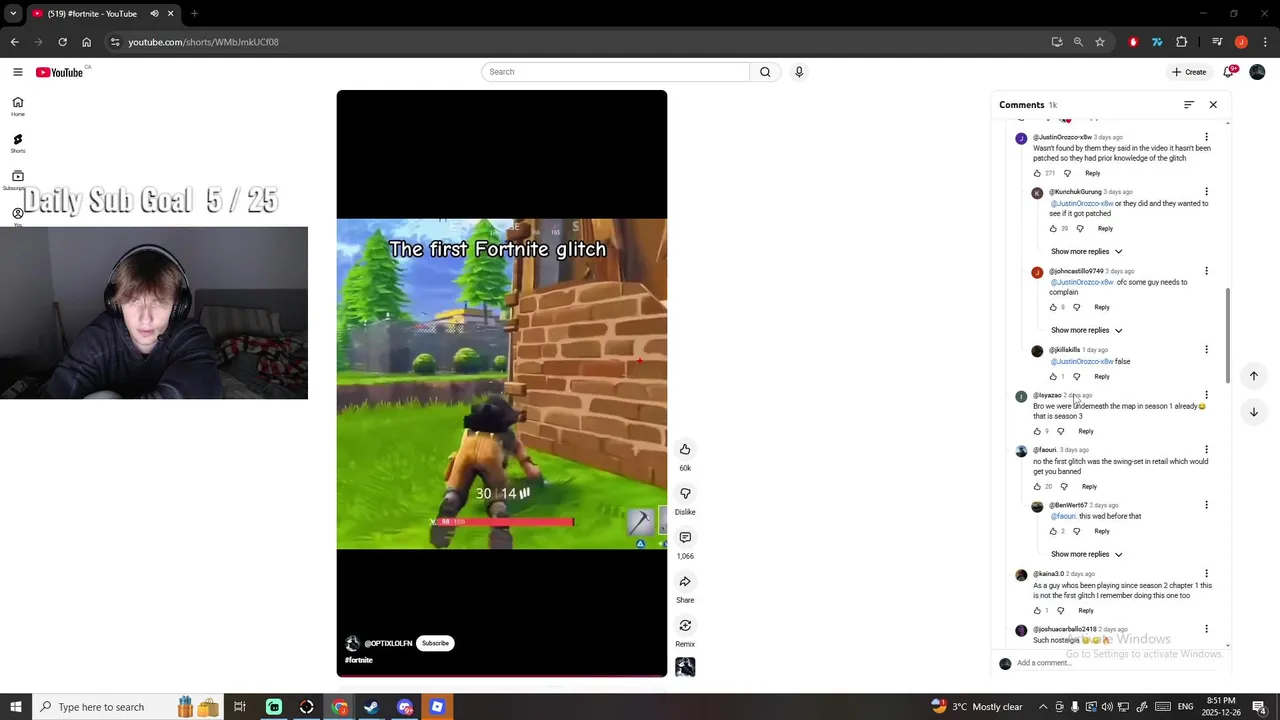Like lsyazao's comment
Image resolution: width=1280 pixels, height=720 pixels.
click(x=1037, y=432)
